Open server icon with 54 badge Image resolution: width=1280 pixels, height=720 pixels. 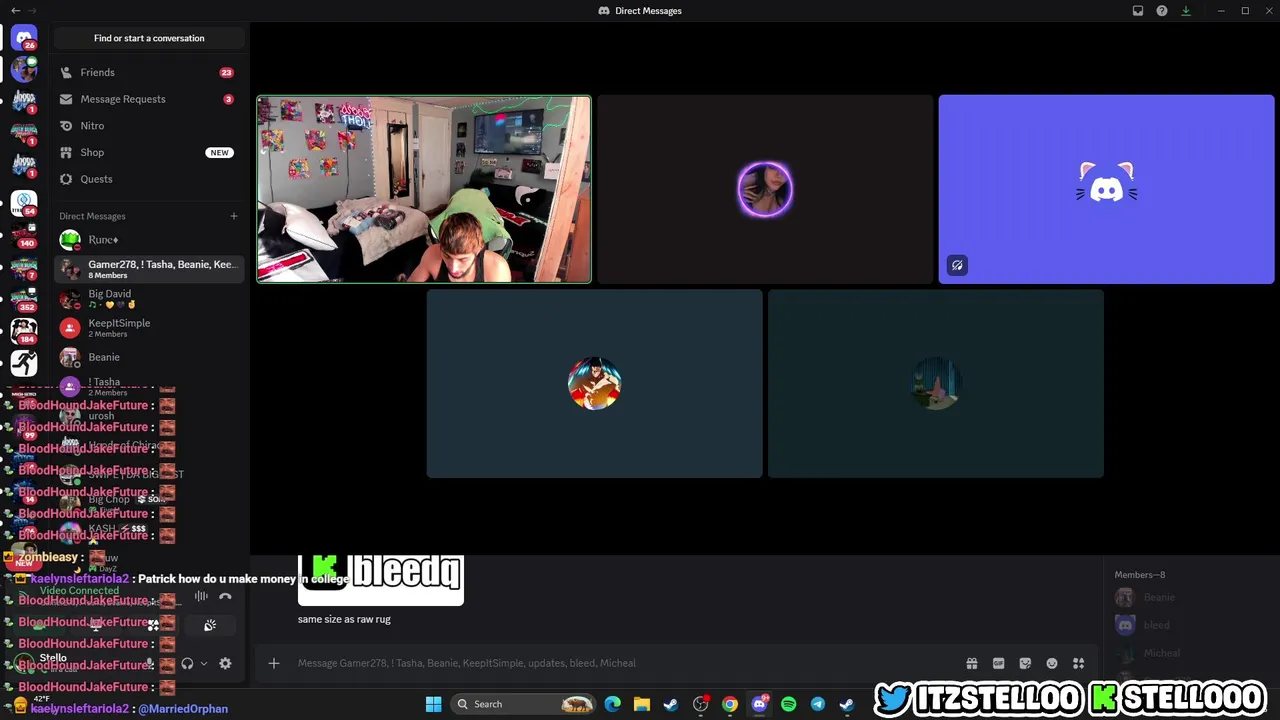pos(24,203)
